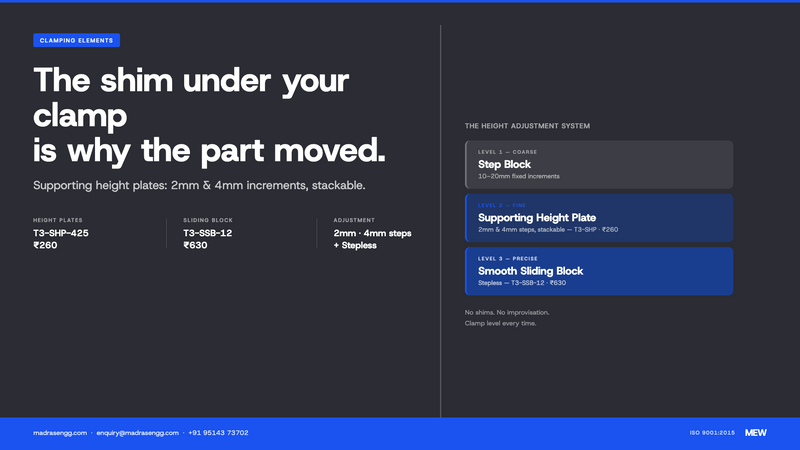Viewport: 800px width, 450px height.
Task: Click the T3-SSB-12 sliding block code
Action: point(208,233)
